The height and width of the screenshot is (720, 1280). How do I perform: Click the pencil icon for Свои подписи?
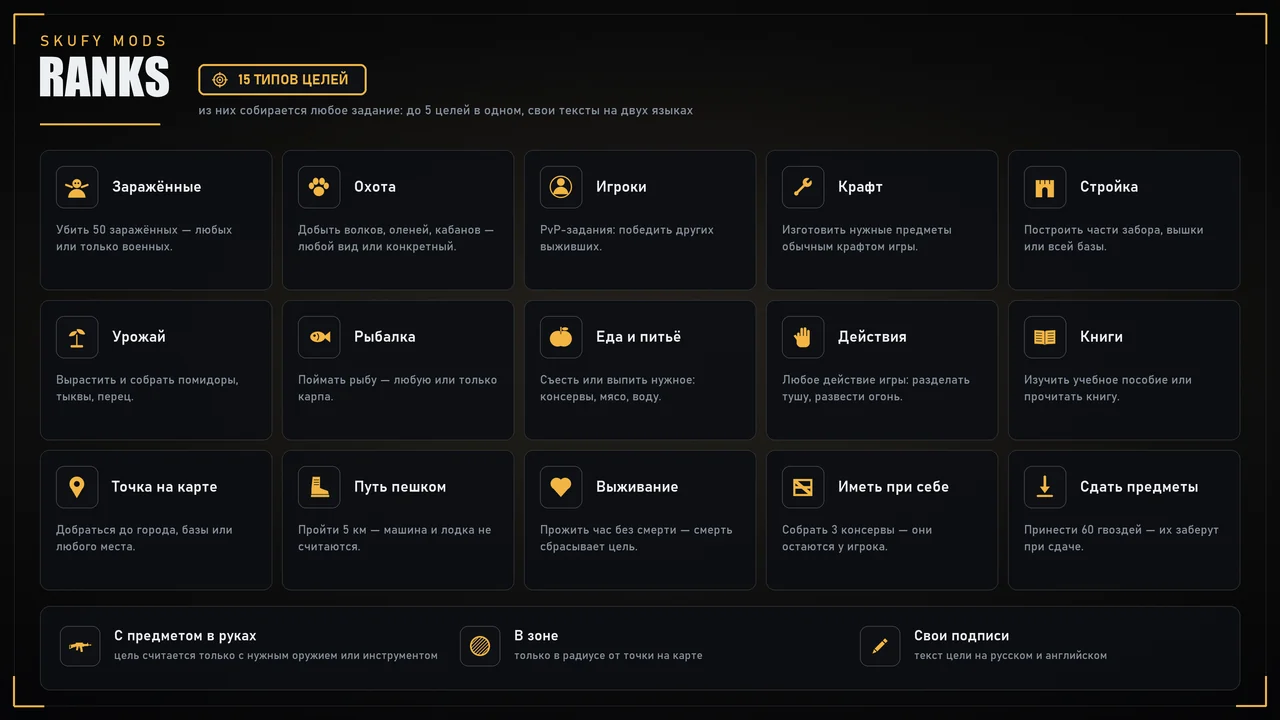click(880, 646)
